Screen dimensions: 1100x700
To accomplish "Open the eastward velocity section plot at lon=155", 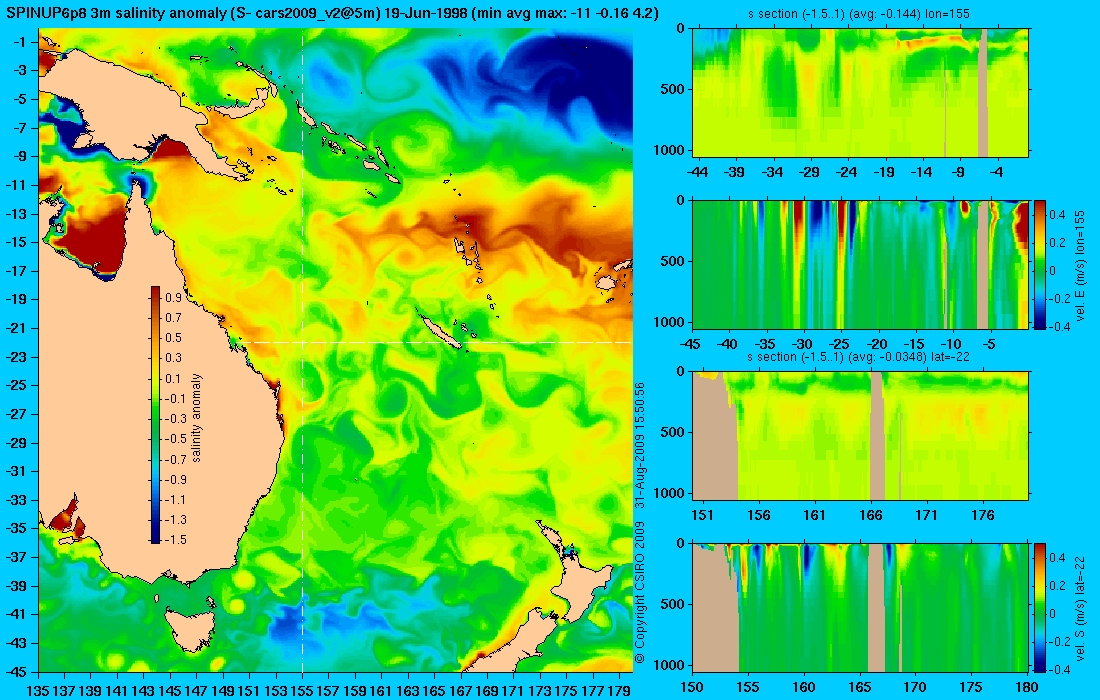I will click(860, 264).
